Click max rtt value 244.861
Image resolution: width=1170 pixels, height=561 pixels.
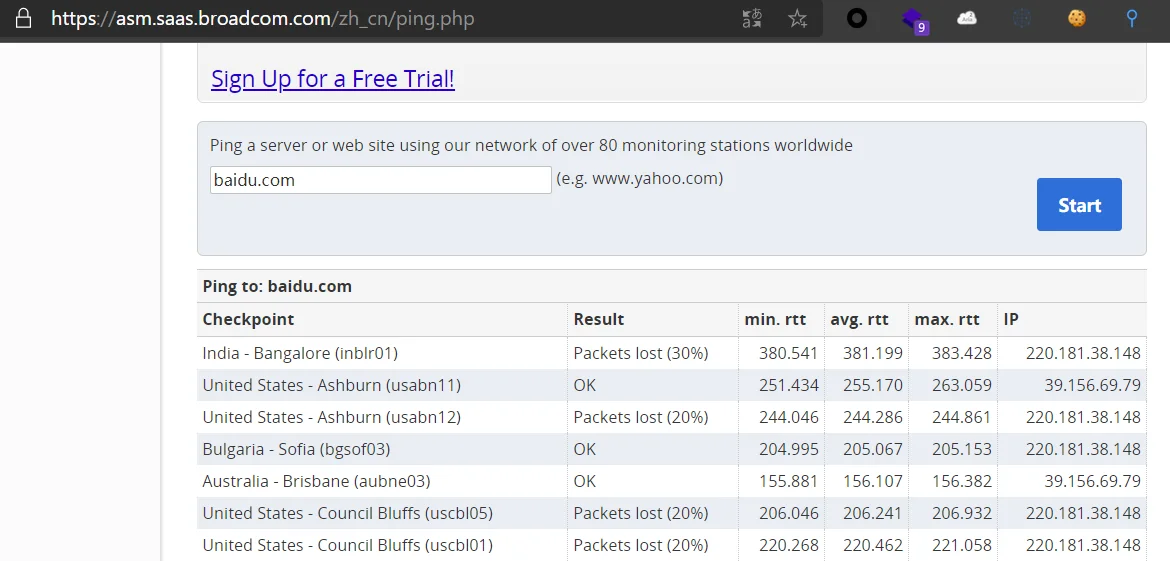coord(962,418)
